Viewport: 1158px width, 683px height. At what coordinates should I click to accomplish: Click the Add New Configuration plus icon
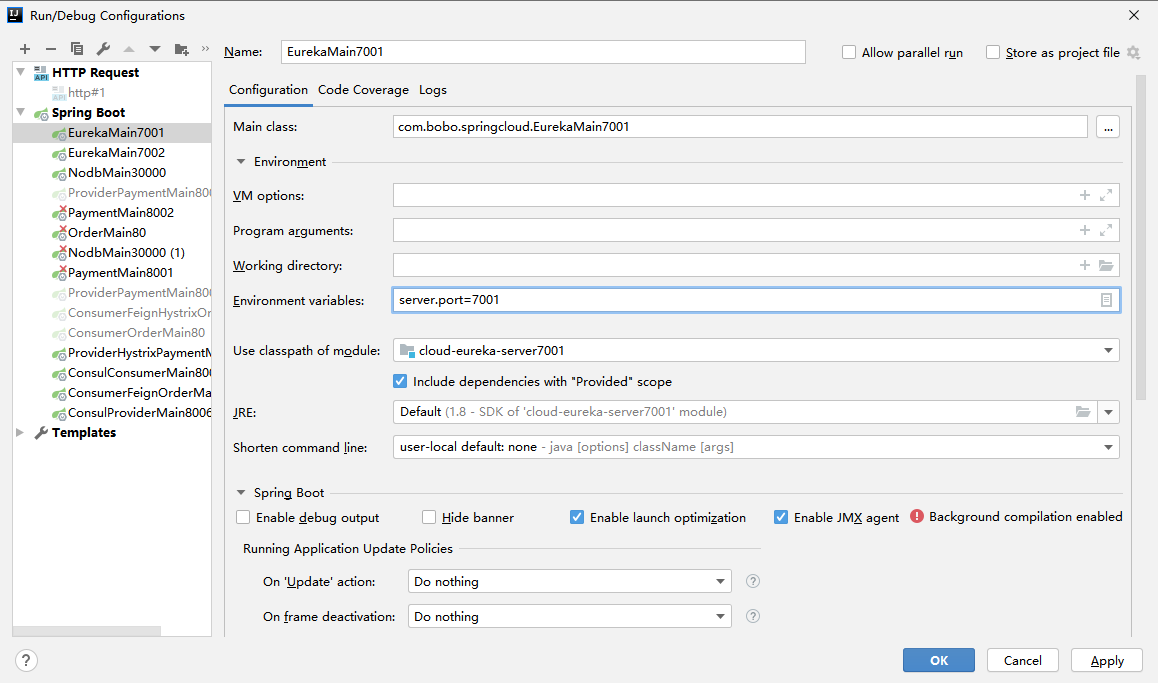[25, 49]
